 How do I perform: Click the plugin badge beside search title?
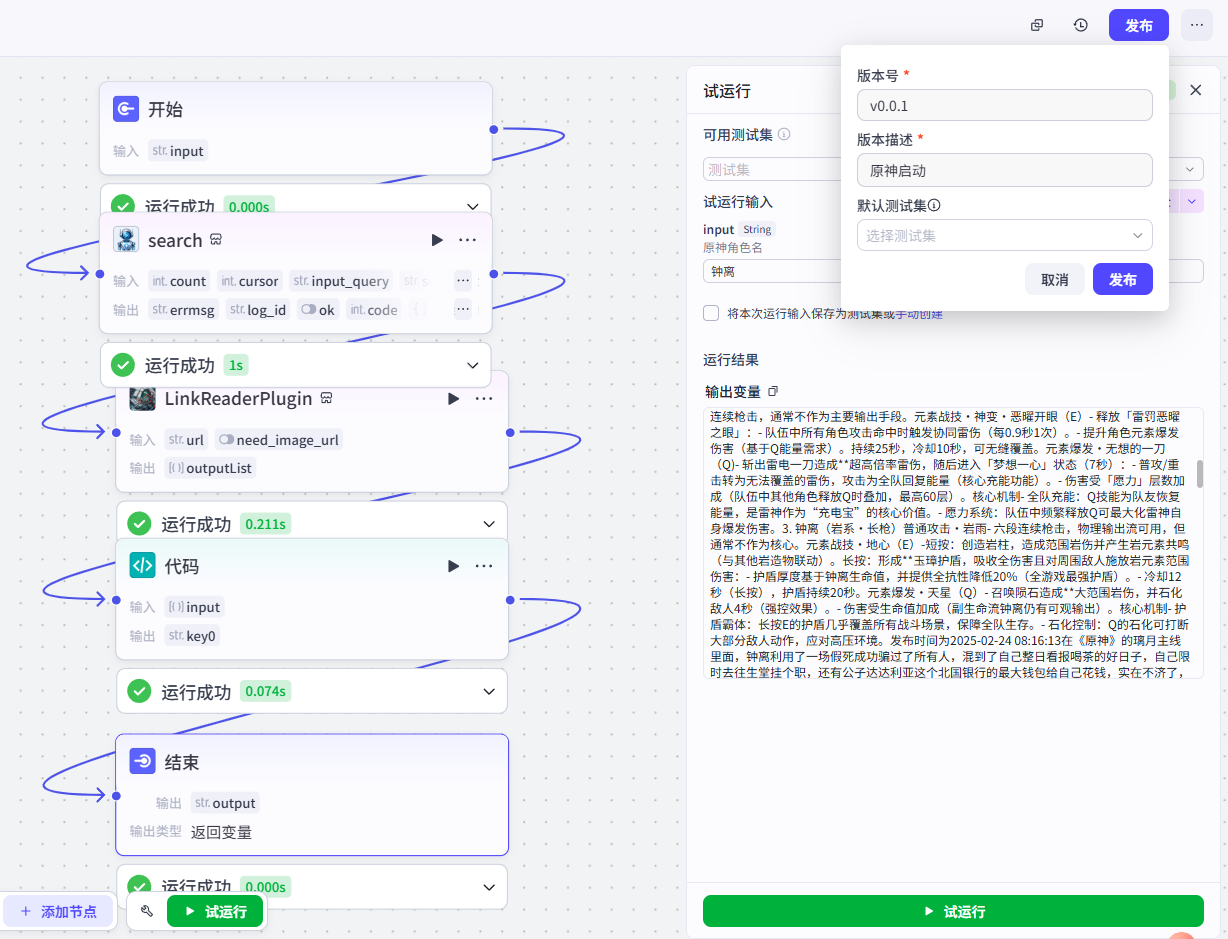pyautogui.click(x=215, y=240)
